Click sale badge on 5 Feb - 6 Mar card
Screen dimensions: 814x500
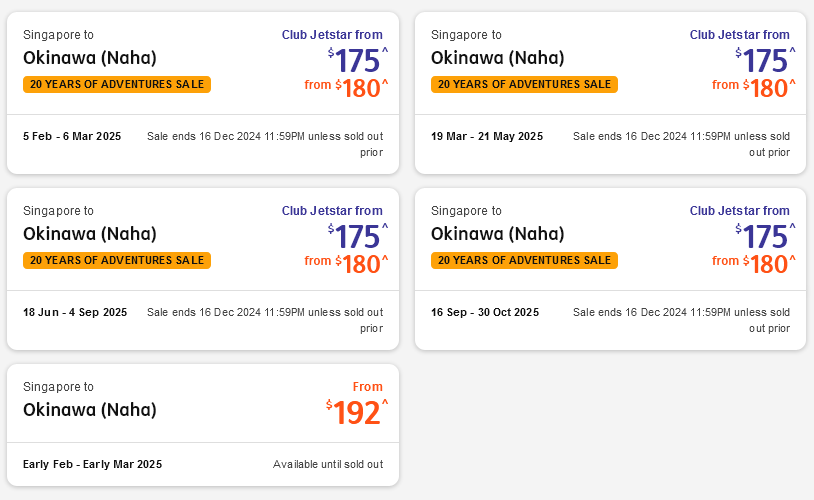click(117, 84)
